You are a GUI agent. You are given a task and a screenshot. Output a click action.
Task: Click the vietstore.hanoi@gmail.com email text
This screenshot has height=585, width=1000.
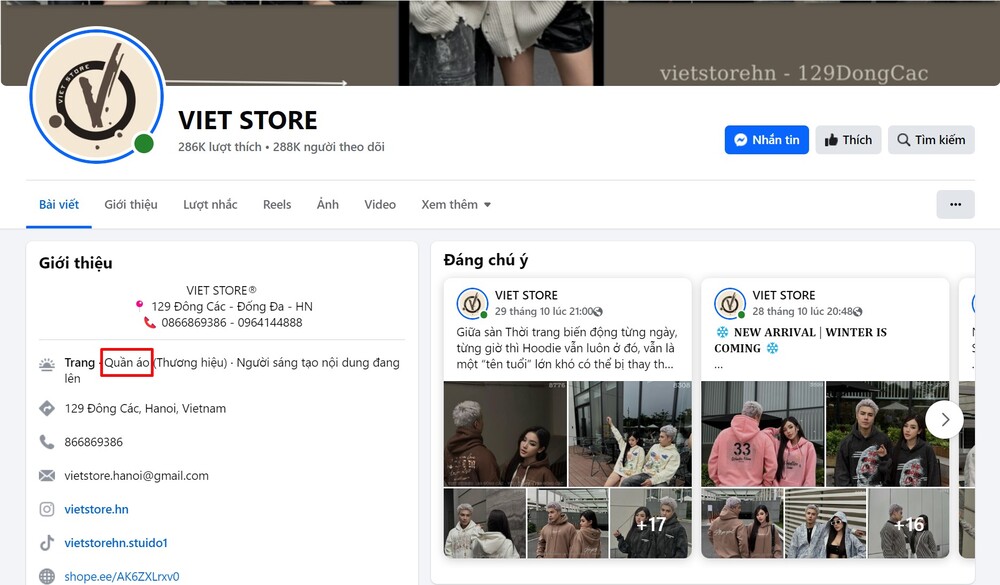pyautogui.click(x=136, y=476)
